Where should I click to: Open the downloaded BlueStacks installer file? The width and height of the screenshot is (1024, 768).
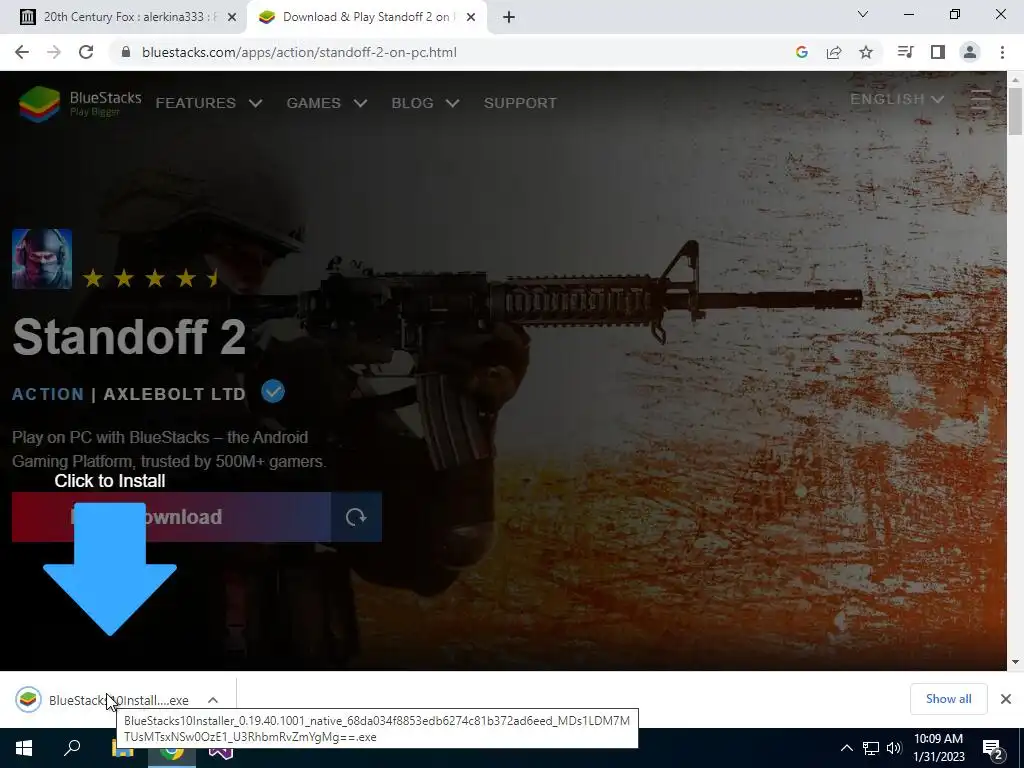(104, 700)
